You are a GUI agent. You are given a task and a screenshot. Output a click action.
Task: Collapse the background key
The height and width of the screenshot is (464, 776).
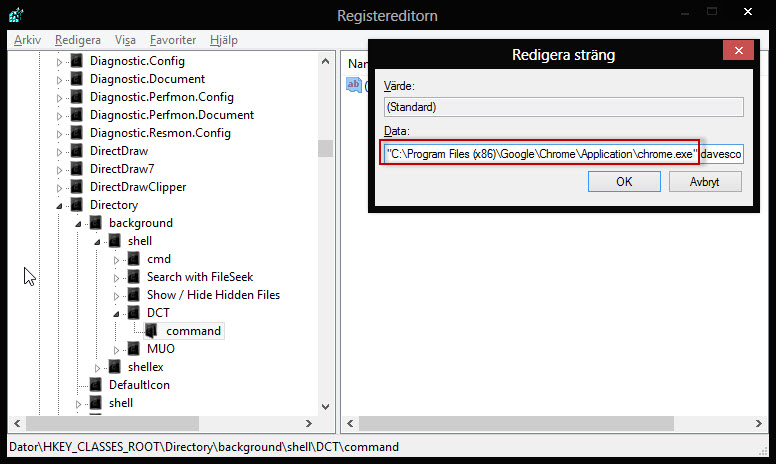click(x=78, y=224)
